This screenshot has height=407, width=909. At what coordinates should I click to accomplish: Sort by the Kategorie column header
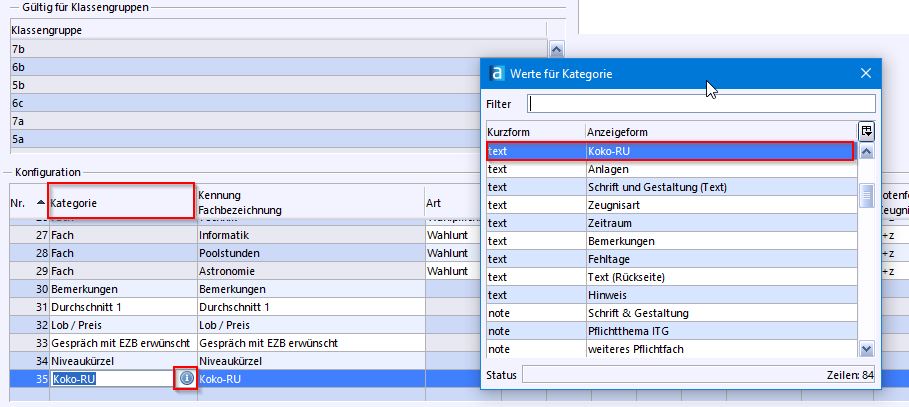click(120, 202)
